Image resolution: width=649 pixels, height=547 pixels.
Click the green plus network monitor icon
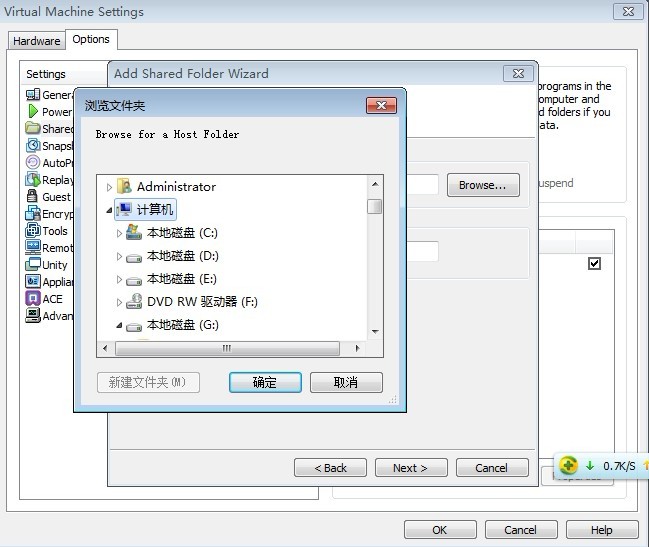click(568, 465)
